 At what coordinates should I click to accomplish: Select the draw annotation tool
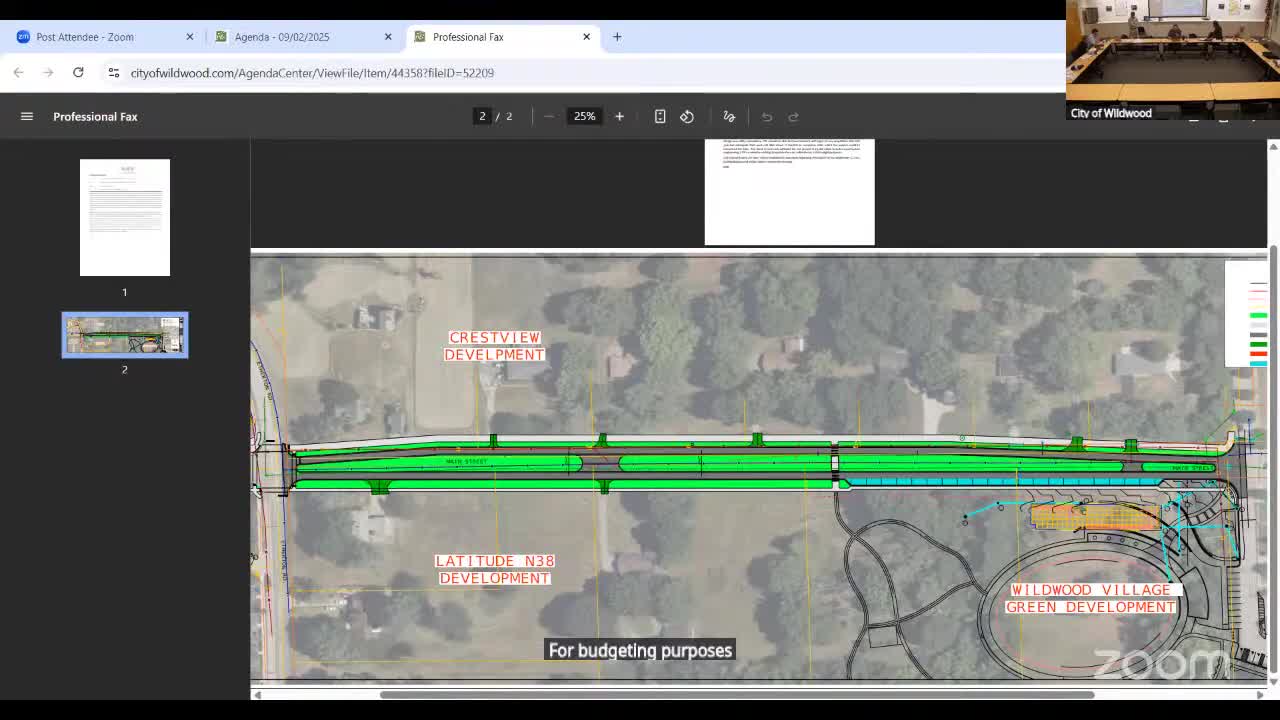click(x=729, y=116)
